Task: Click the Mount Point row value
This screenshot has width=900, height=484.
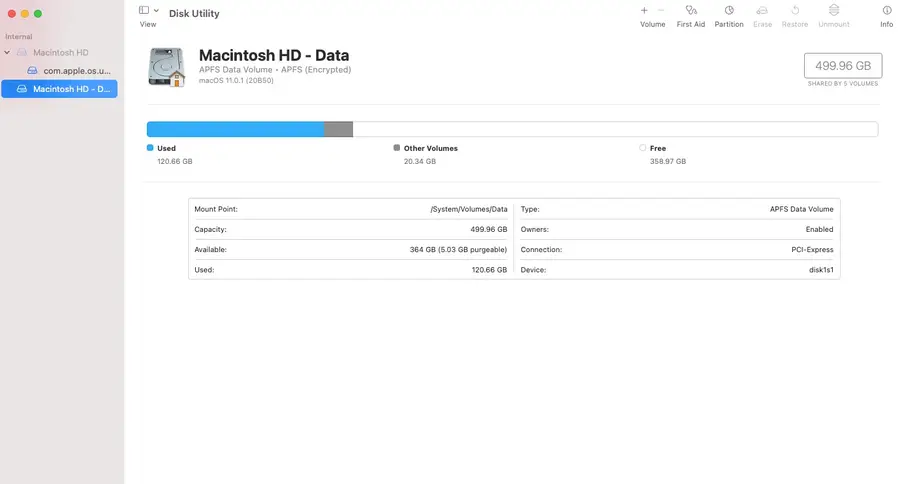Action: 468,209
